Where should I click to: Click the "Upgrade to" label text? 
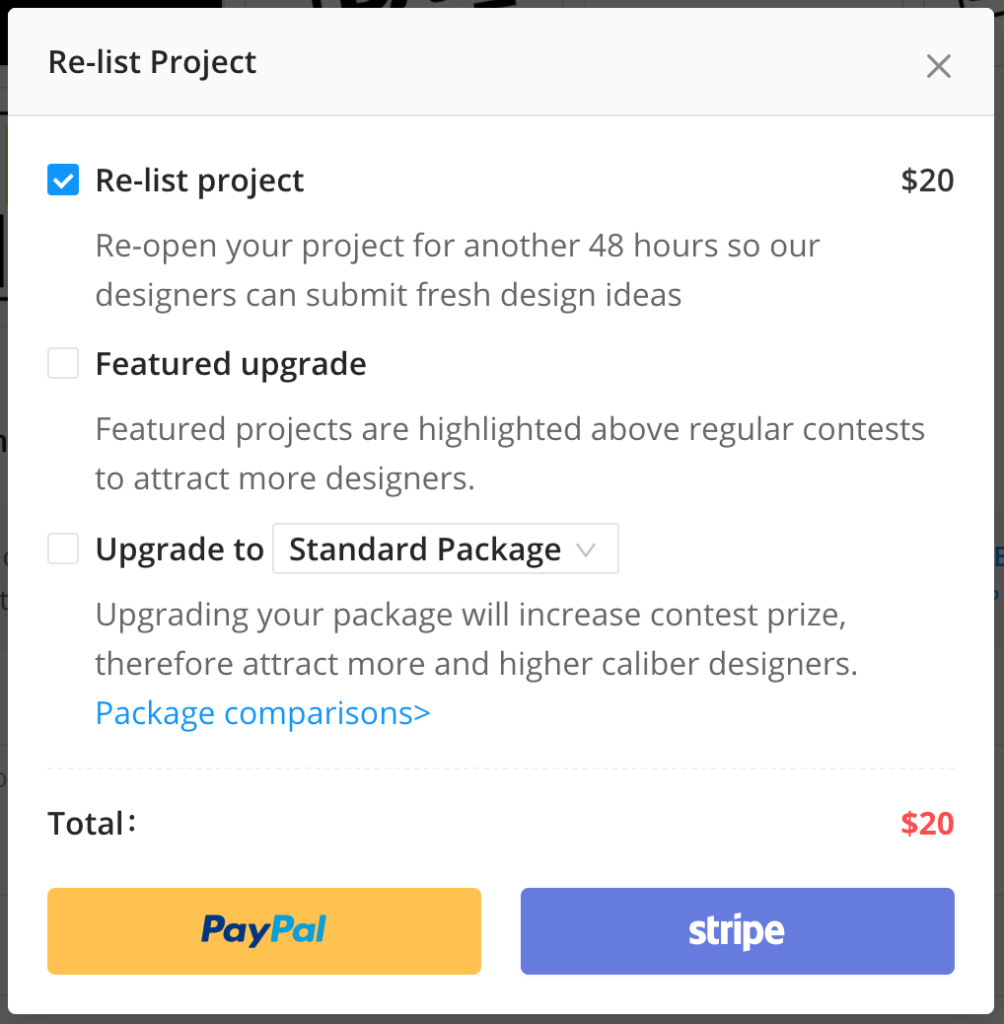click(x=179, y=549)
